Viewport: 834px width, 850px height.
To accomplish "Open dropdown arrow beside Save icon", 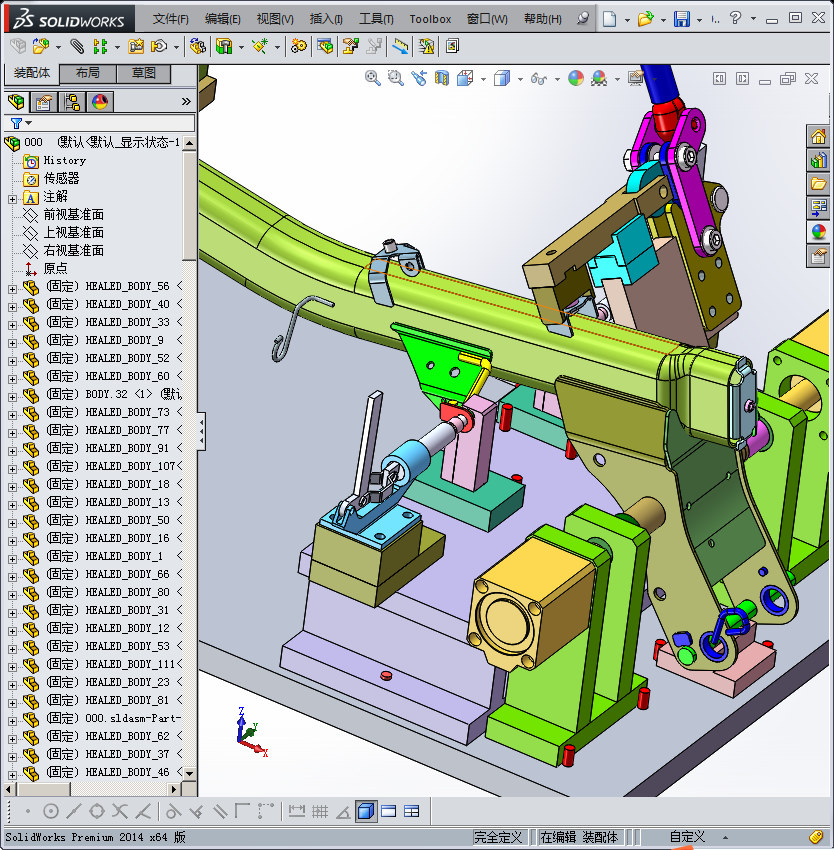I will pyautogui.click(x=700, y=20).
